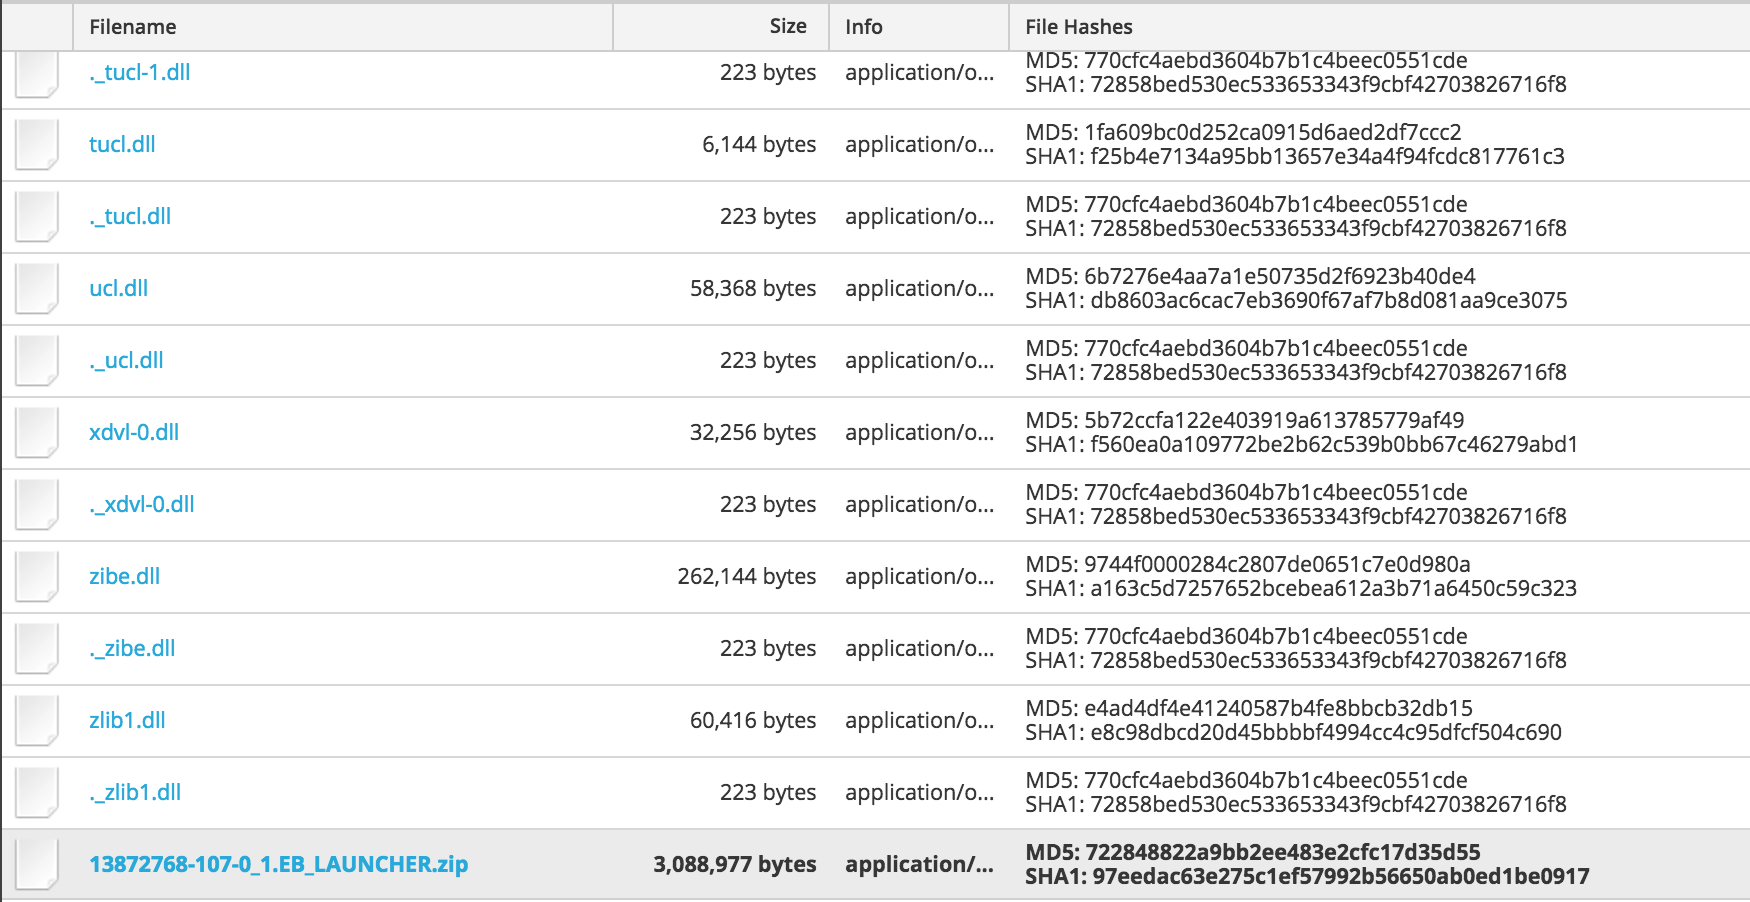Image resolution: width=1750 pixels, height=902 pixels.
Task: Open the ._tucl-1.dll file link
Action: [x=139, y=72]
